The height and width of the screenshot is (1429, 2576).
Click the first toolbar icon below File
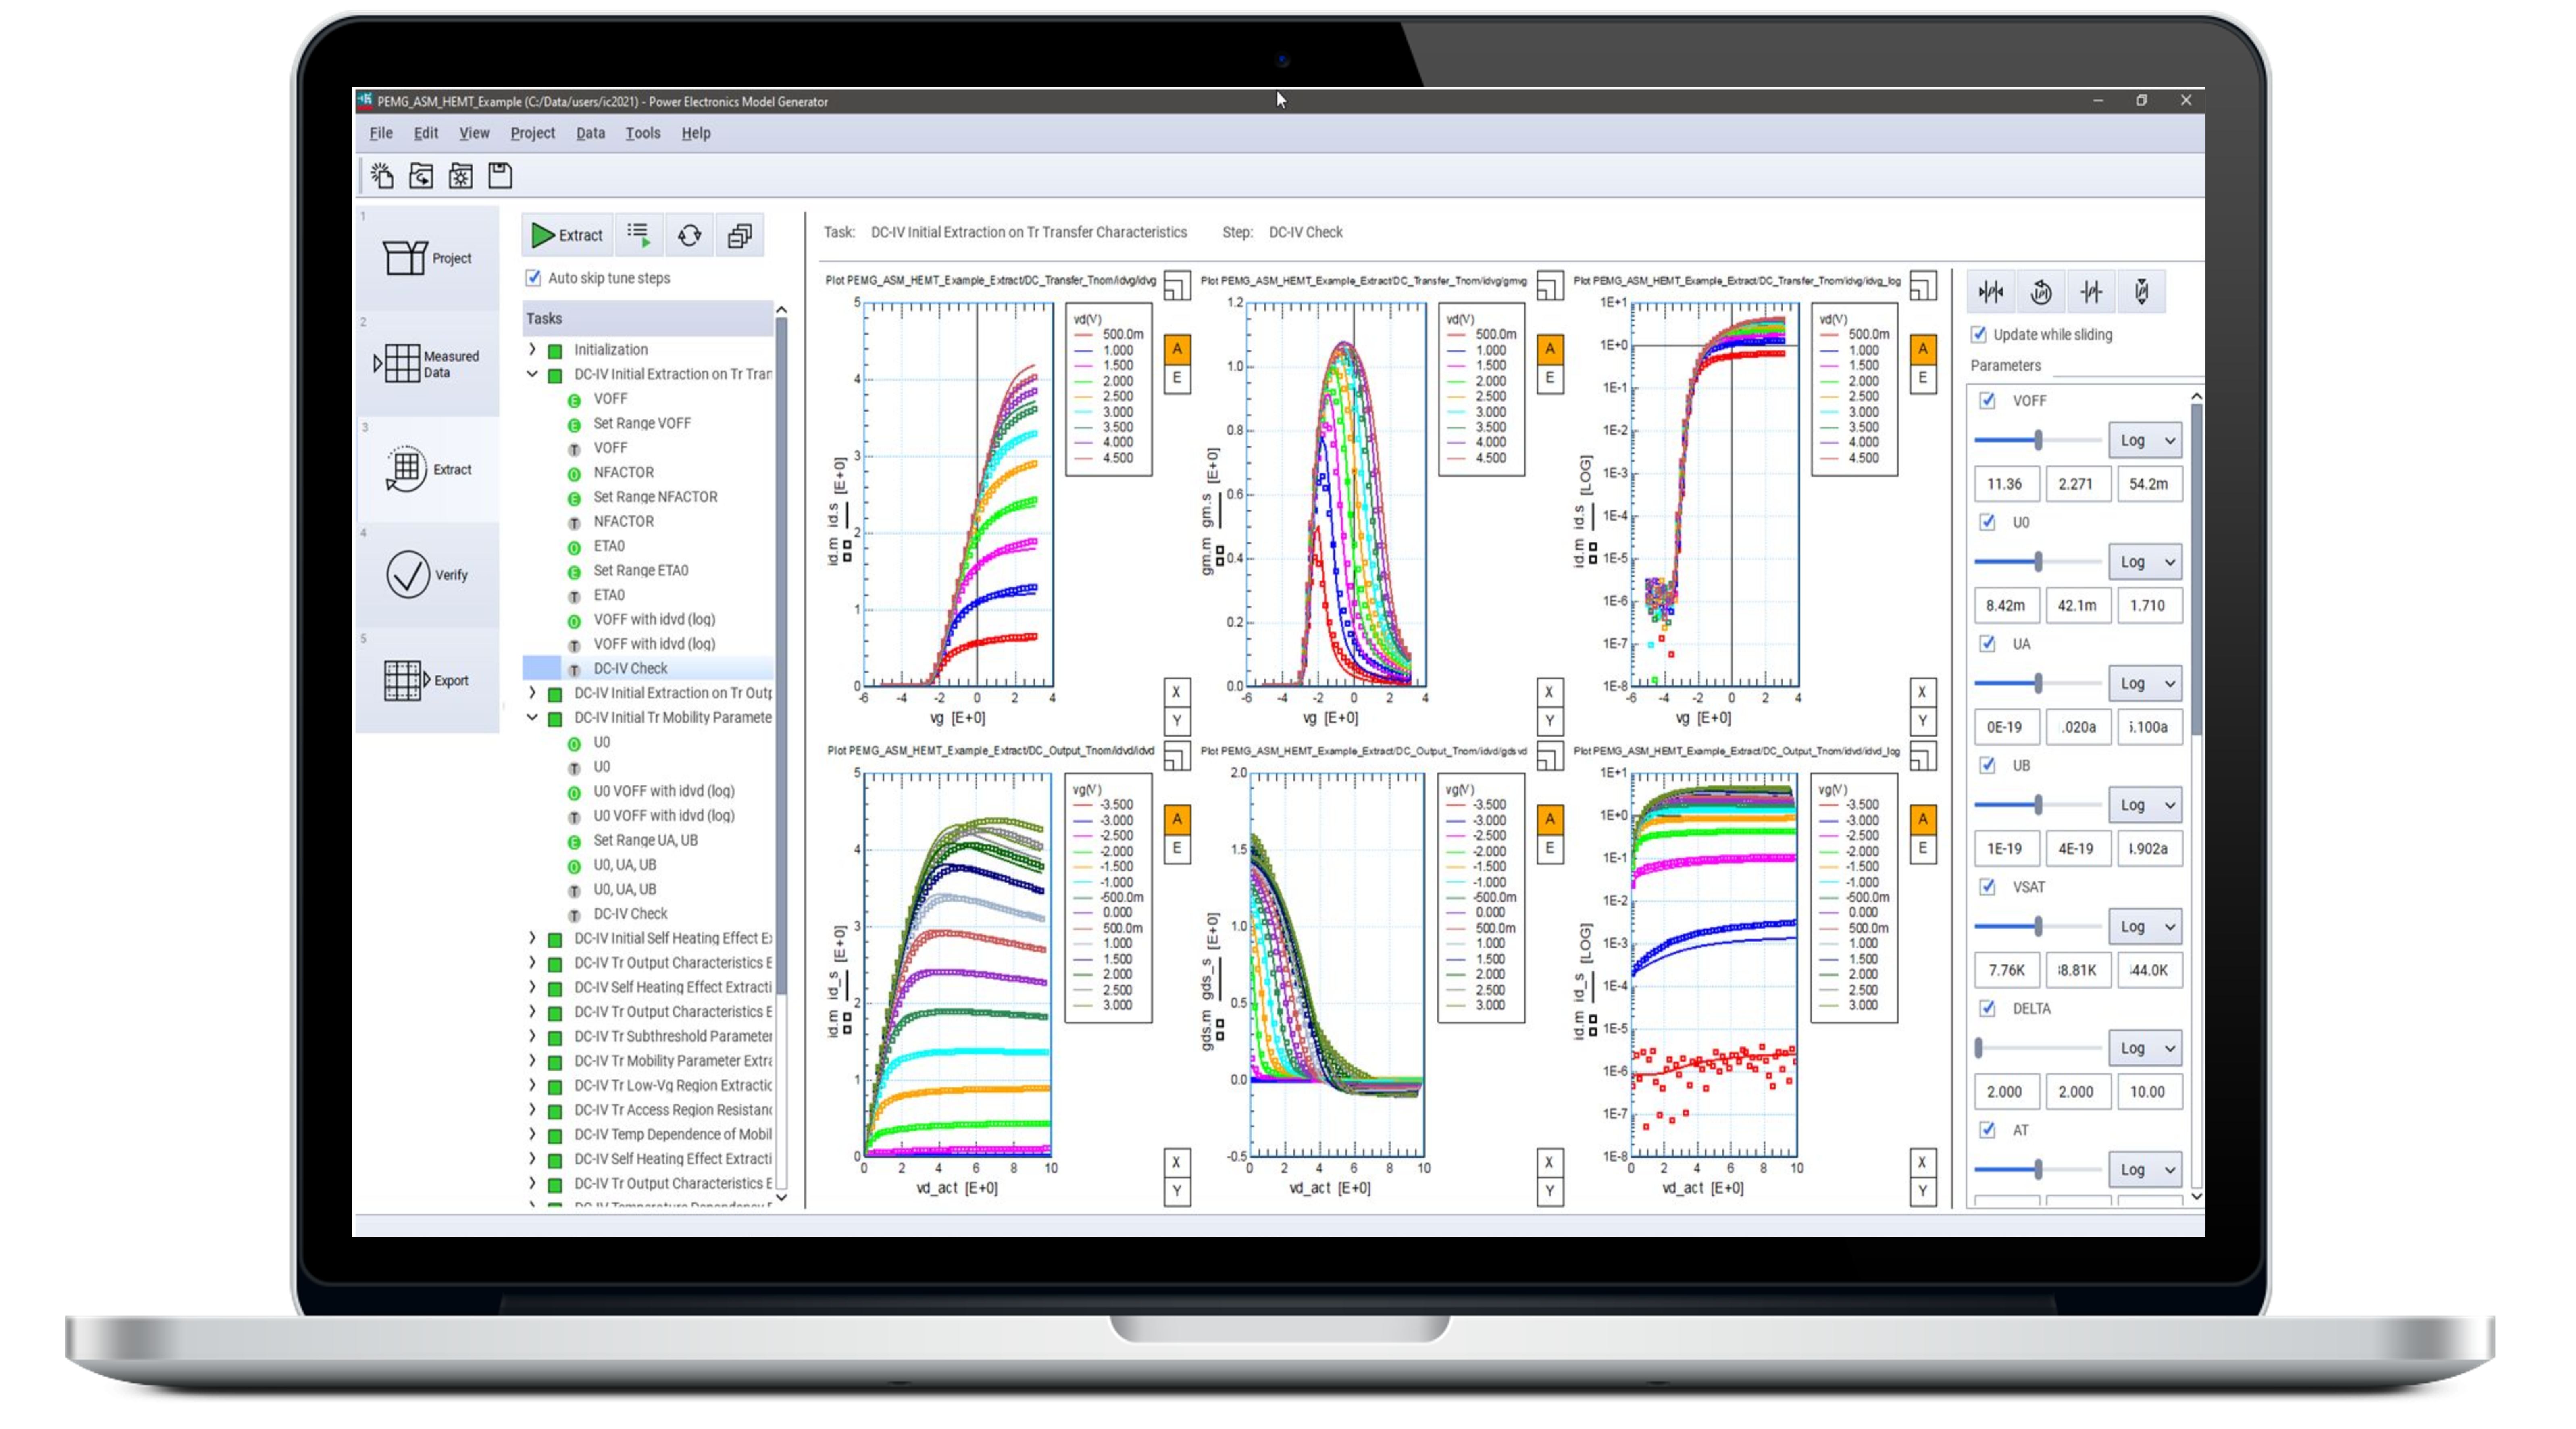[382, 176]
